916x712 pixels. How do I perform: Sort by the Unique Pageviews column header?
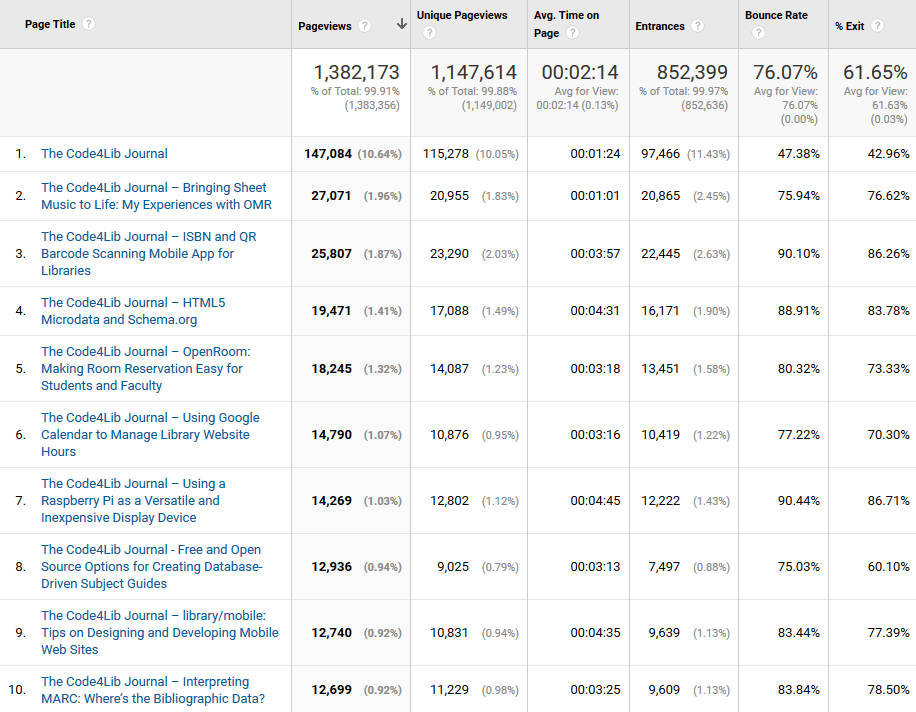coord(462,16)
